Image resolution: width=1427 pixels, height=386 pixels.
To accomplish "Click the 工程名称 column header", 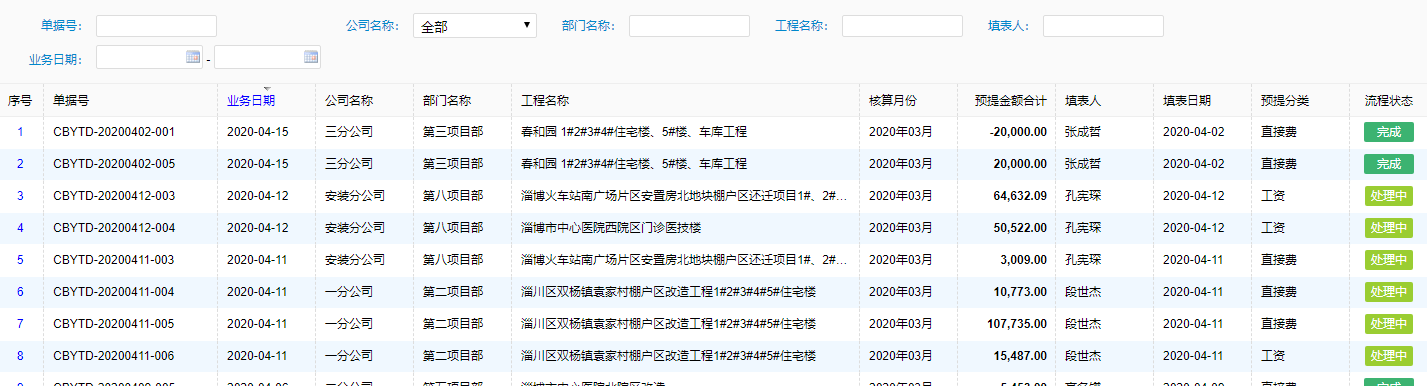I will [x=546, y=101].
